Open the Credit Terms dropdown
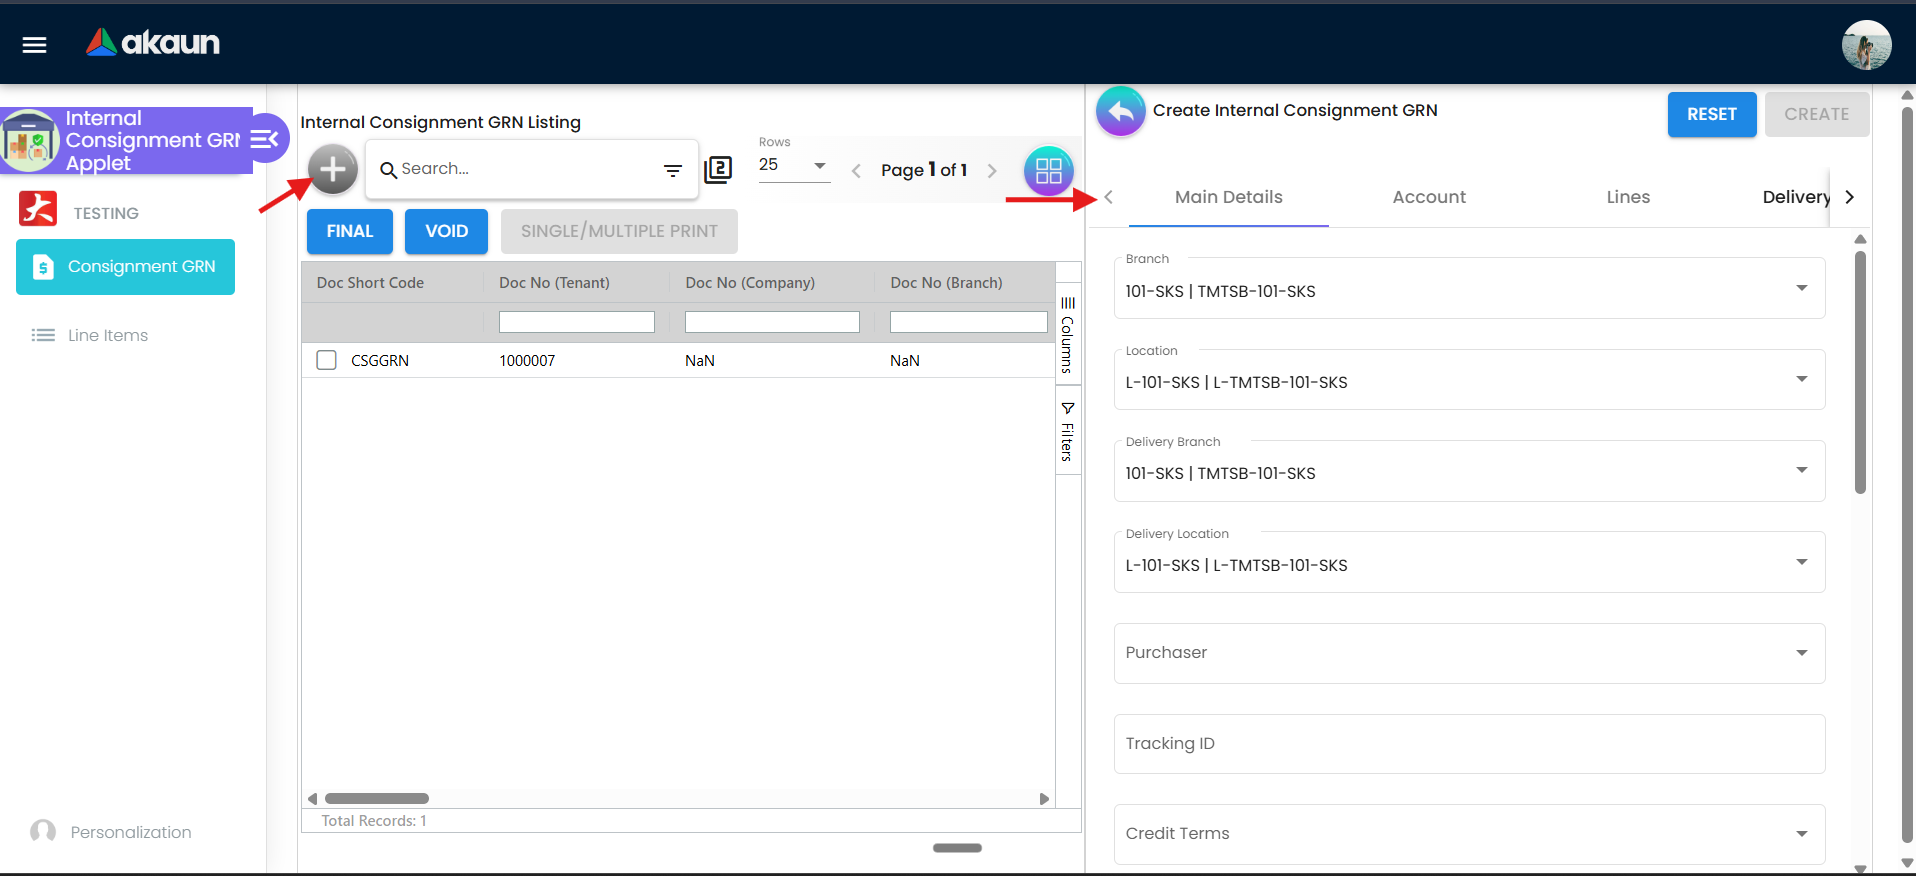1916x876 pixels. tap(1469, 834)
